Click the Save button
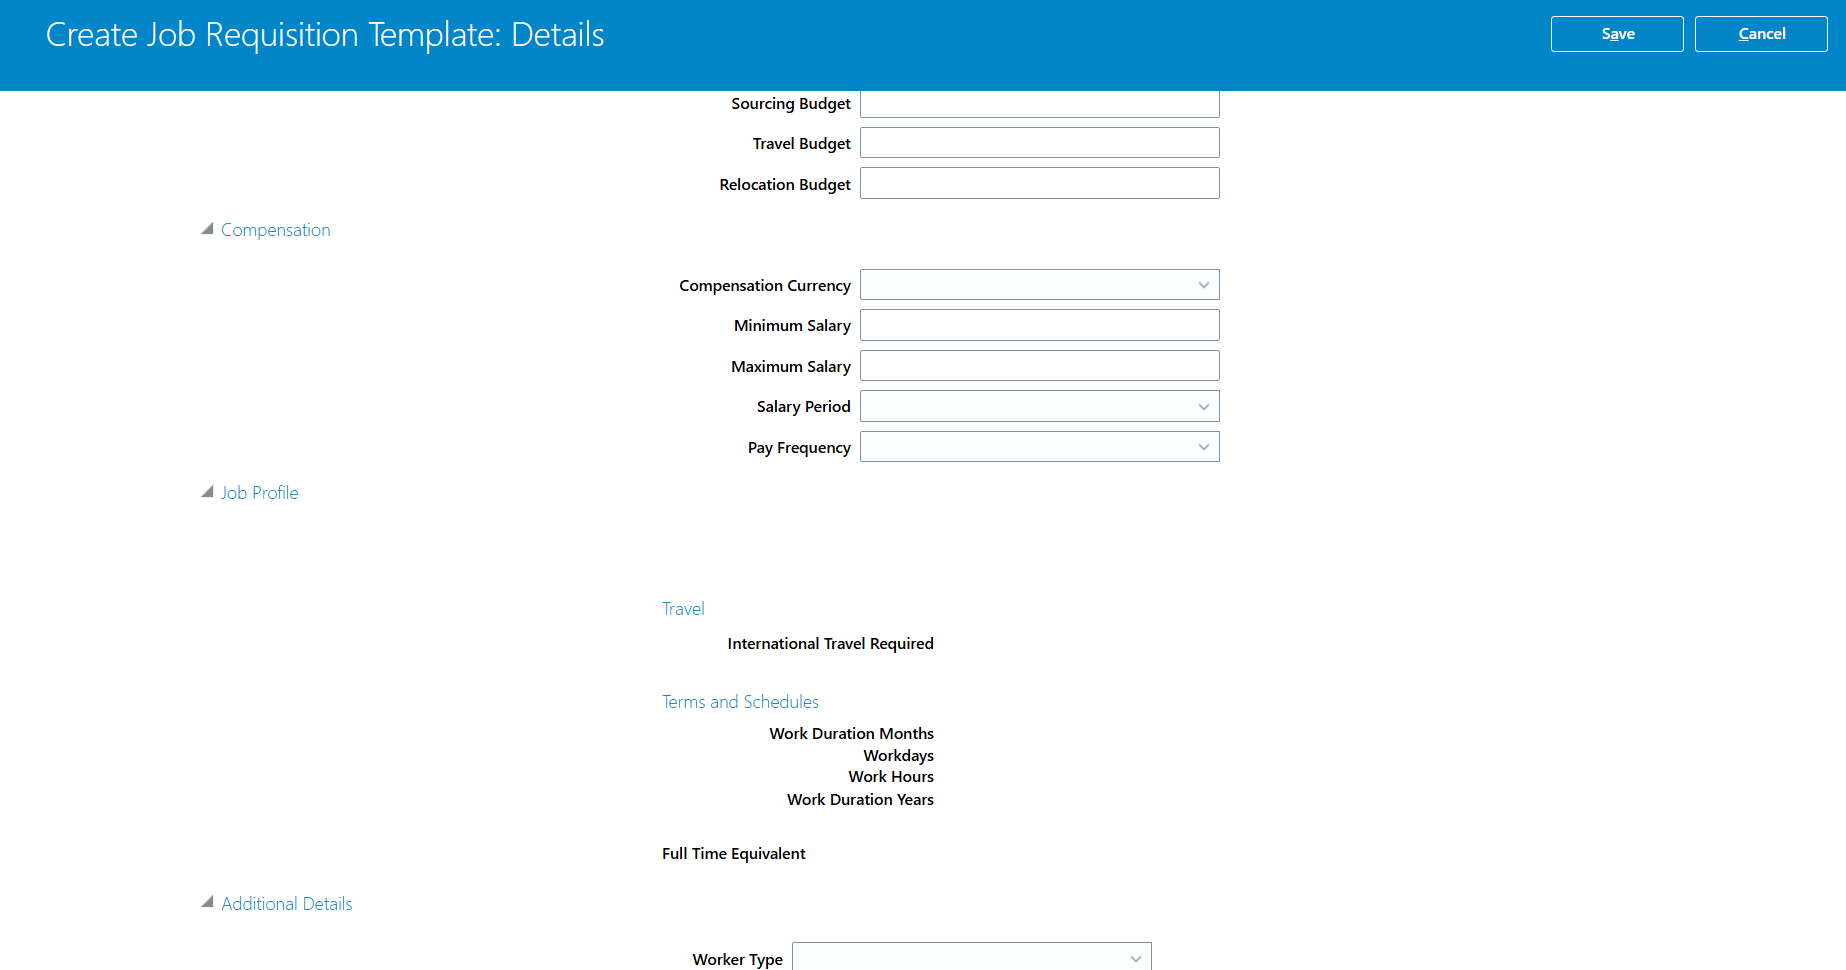 [1617, 34]
